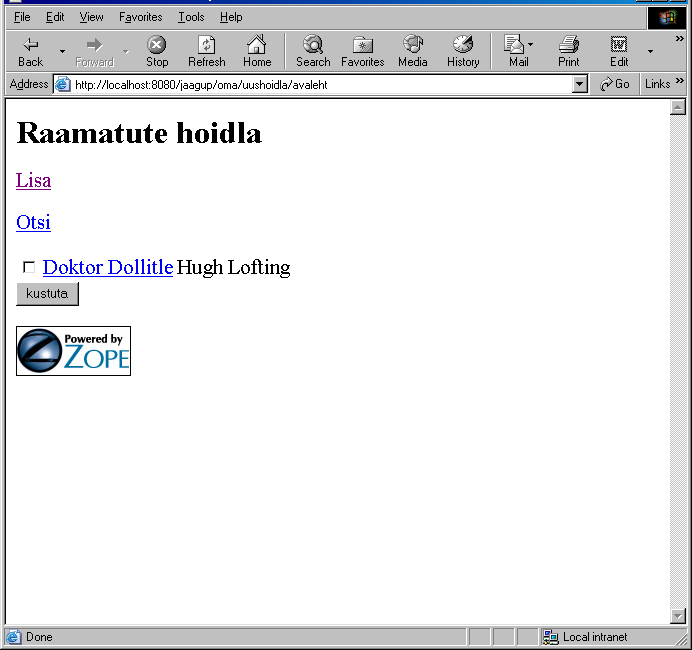Click the scrollbar down arrow
This screenshot has width=692, height=650.
[x=677, y=615]
